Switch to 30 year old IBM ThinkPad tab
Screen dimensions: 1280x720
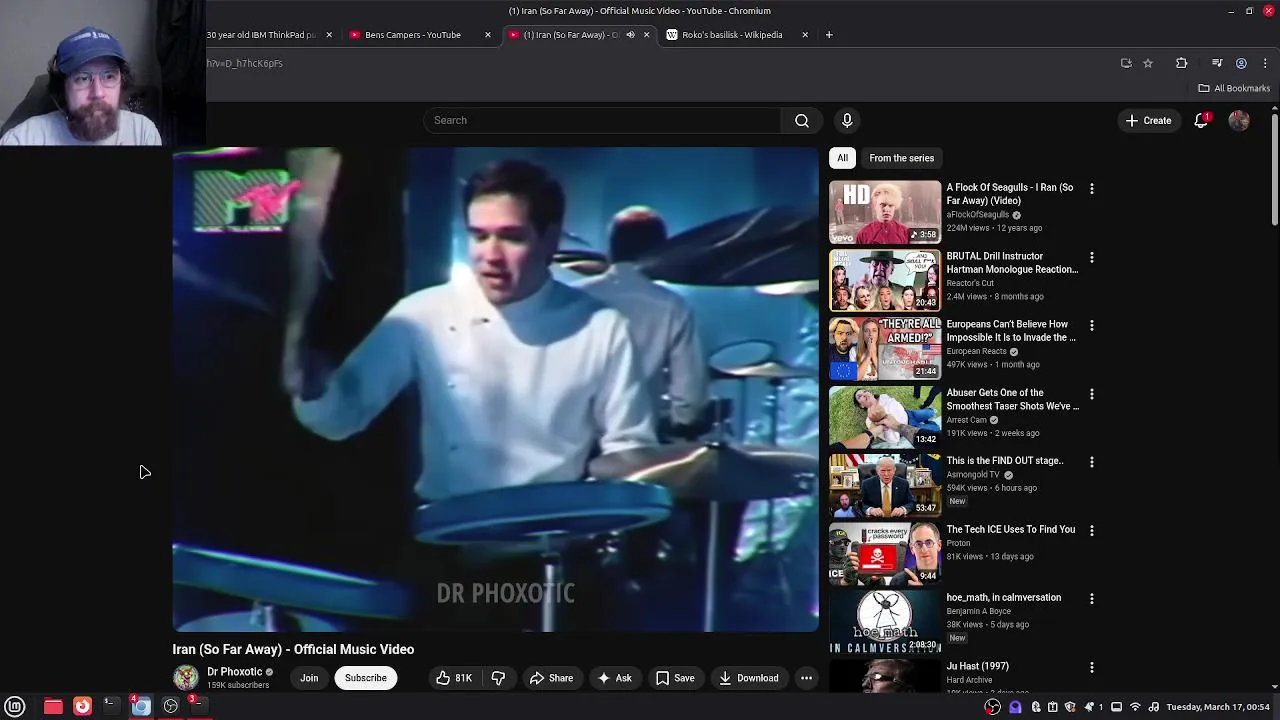click(261, 35)
